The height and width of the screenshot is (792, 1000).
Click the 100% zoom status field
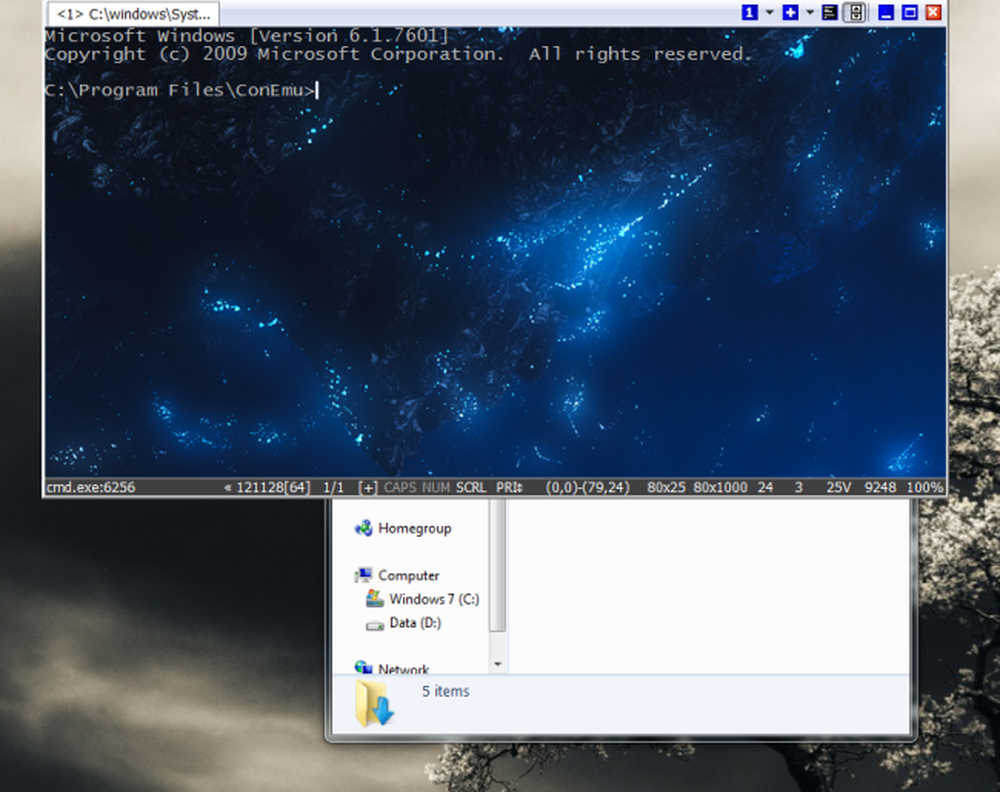[x=924, y=488]
